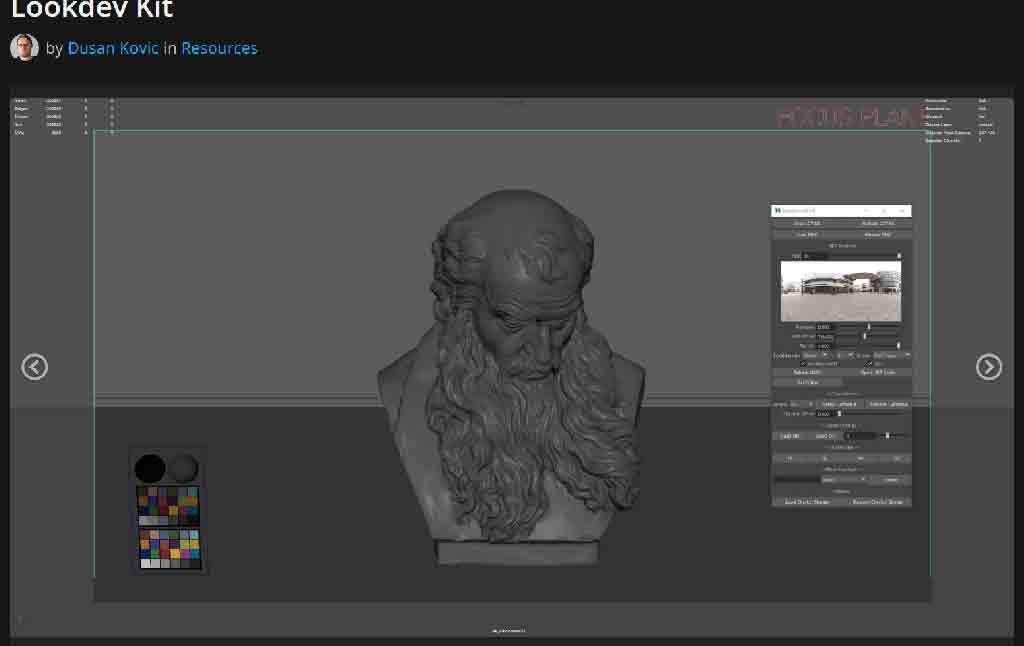Screen dimensions: 1024x646
Task: Browse the Resources category
Action: [219, 47]
